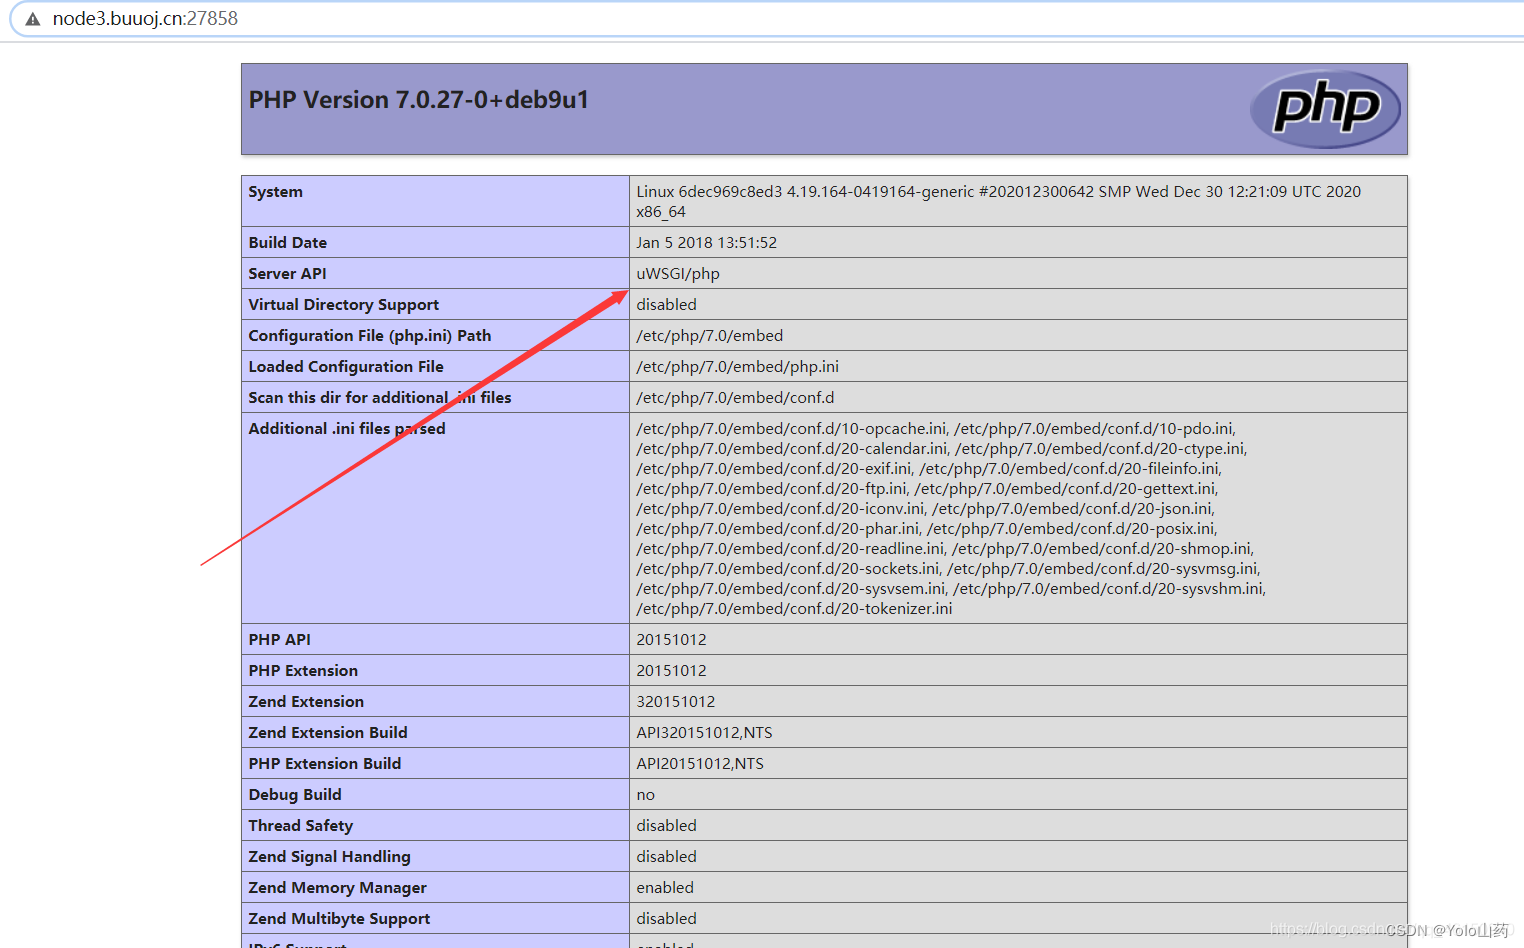This screenshot has height=948, width=1524.
Task: Click the Thread Safety label
Action: click(301, 826)
